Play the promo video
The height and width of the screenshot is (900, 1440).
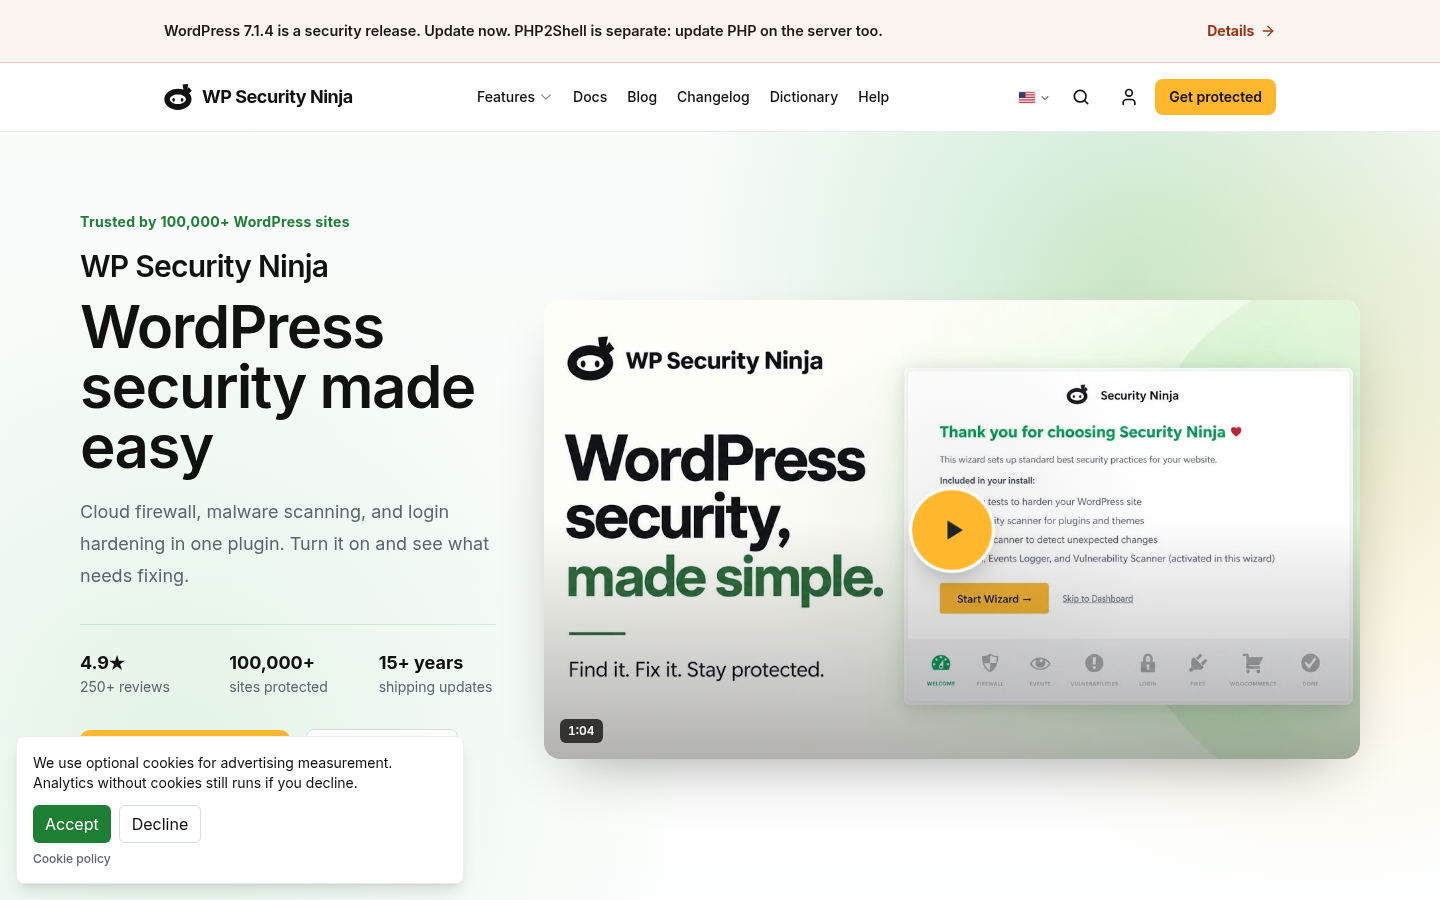pyautogui.click(x=952, y=530)
